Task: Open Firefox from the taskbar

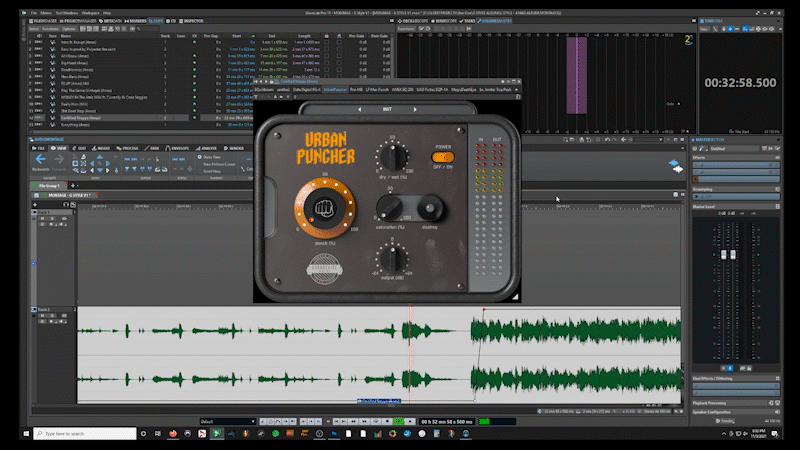Action: [173, 434]
